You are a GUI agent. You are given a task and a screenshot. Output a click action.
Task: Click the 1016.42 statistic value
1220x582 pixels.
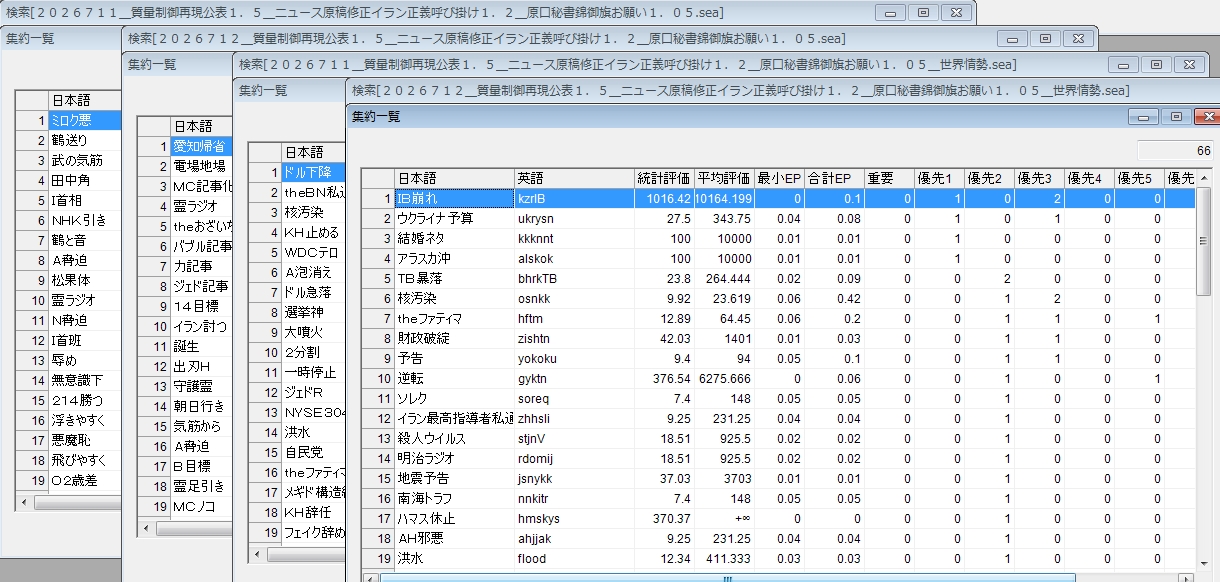pos(664,198)
